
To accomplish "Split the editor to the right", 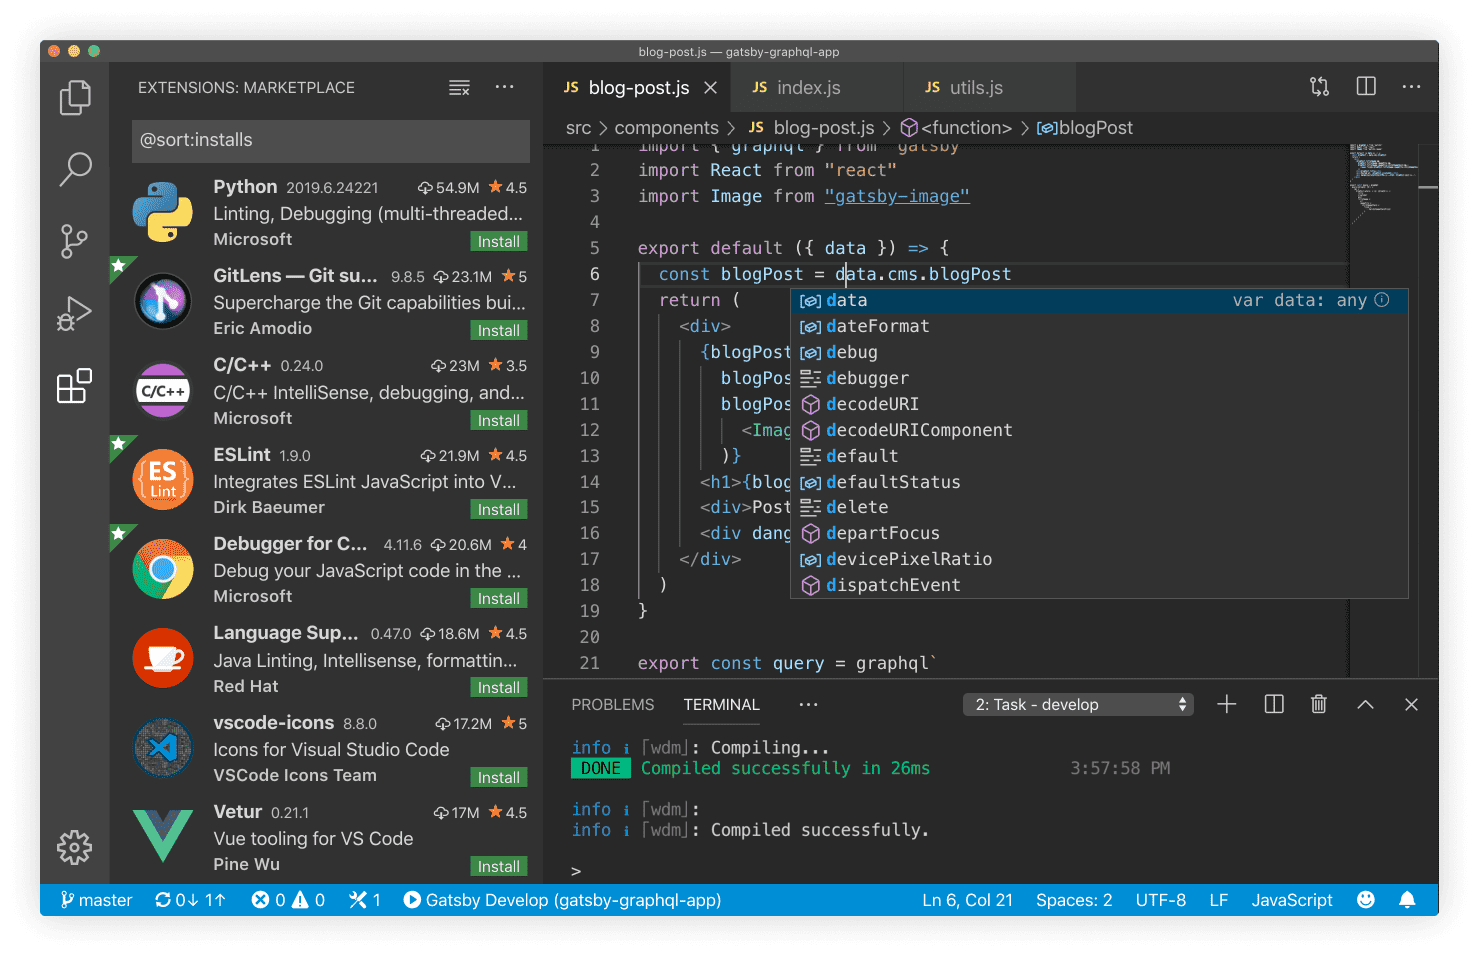I will [1366, 87].
